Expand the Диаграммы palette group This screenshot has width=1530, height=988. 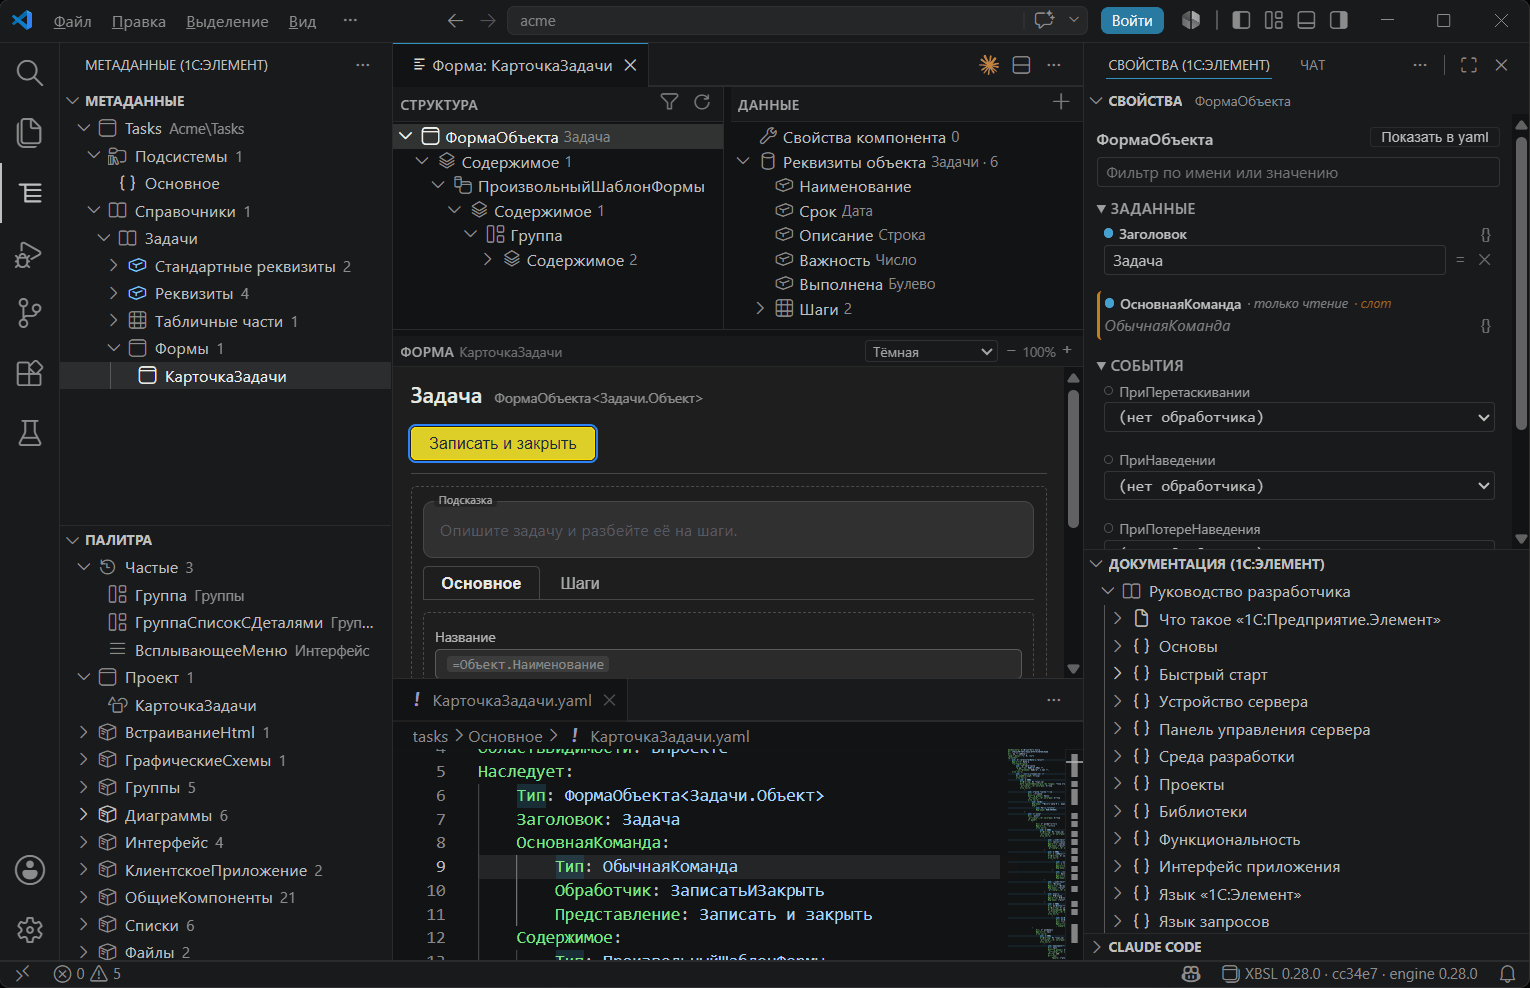pyautogui.click(x=84, y=815)
